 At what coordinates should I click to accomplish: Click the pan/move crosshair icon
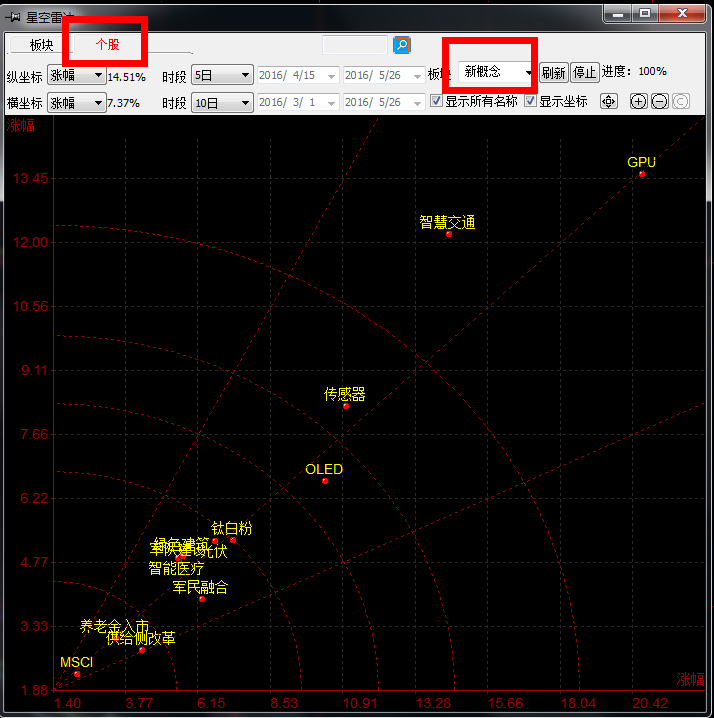coord(609,101)
